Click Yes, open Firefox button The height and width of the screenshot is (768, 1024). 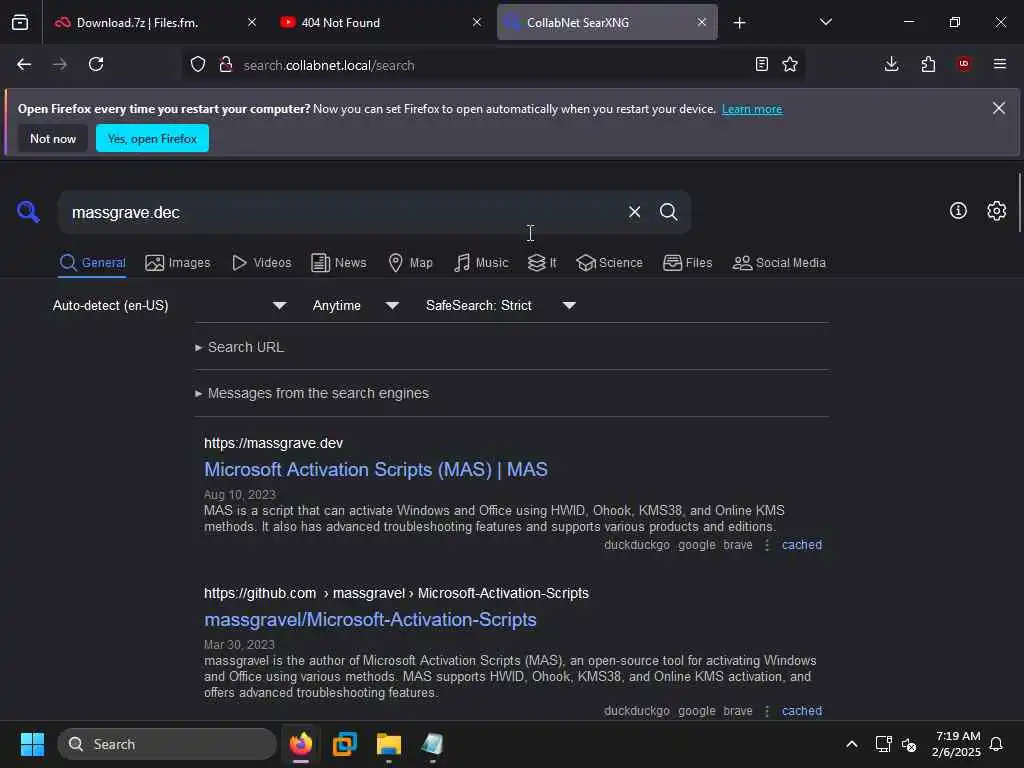(x=152, y=138)
